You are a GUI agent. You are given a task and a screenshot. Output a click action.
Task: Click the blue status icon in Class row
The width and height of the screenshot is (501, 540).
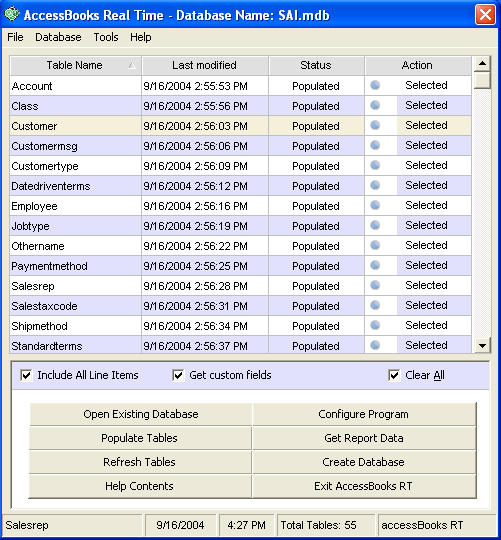pos(375,105)
